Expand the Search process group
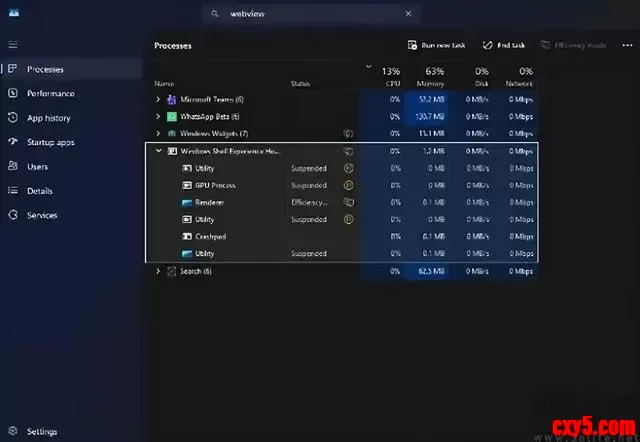Screen dimensions: 640x442 158,271
